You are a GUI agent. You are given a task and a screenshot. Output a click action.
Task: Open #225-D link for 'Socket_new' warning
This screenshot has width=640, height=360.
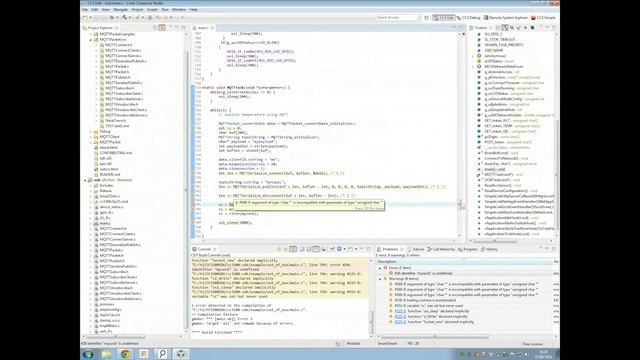coord(400,322)
